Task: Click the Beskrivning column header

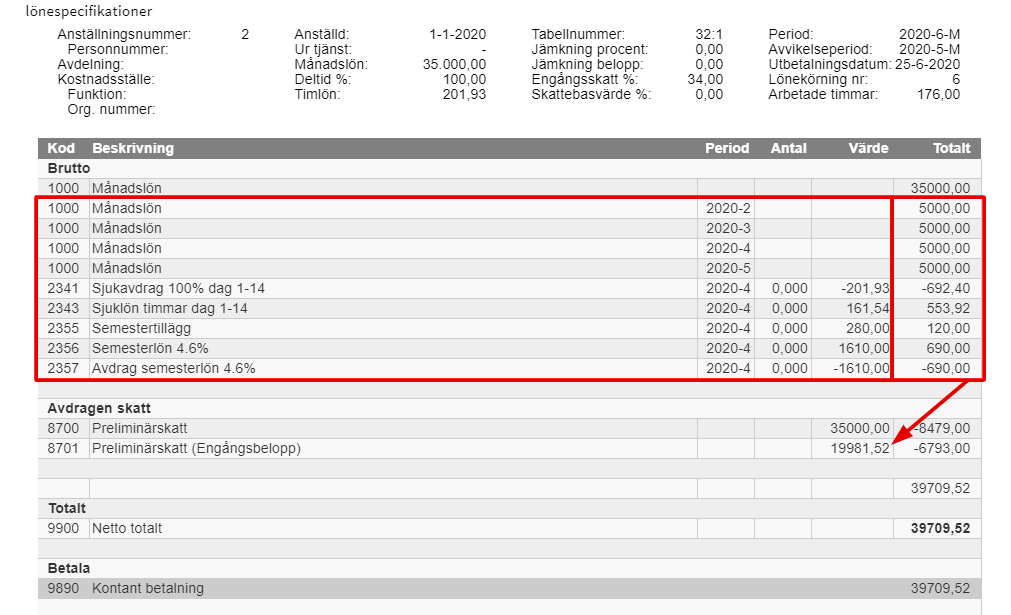Action: (133, 148)
